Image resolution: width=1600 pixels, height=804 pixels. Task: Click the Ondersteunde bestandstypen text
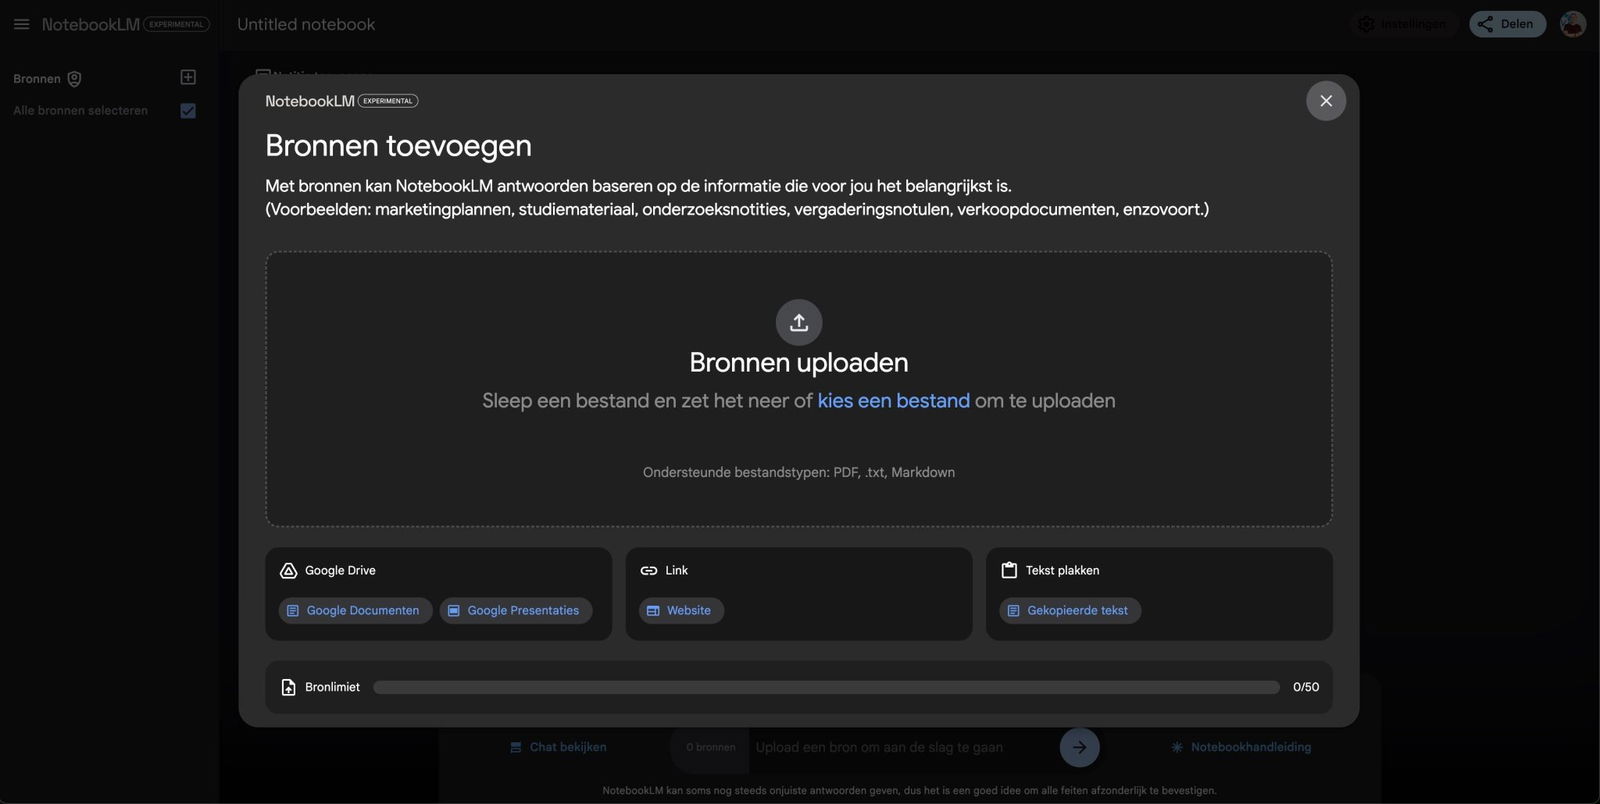coord(799,472)
